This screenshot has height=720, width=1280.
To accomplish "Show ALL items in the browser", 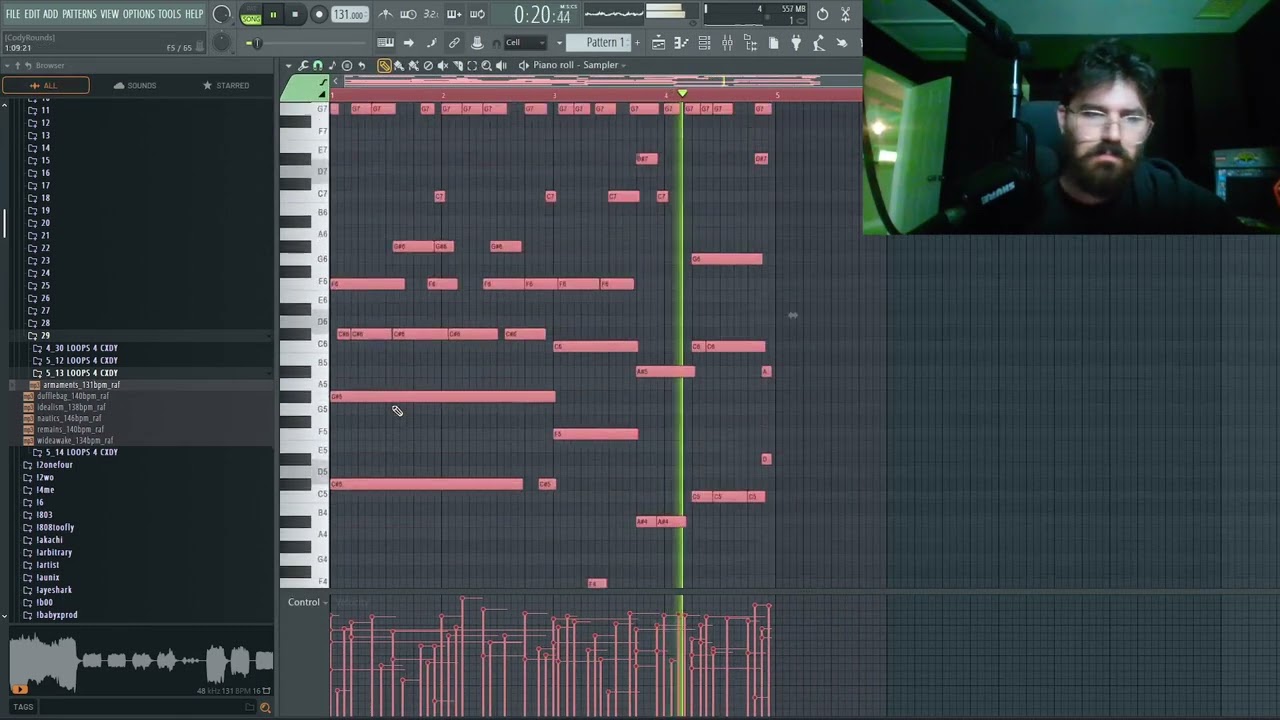I will pyautogui.click(x=46, y=86).
